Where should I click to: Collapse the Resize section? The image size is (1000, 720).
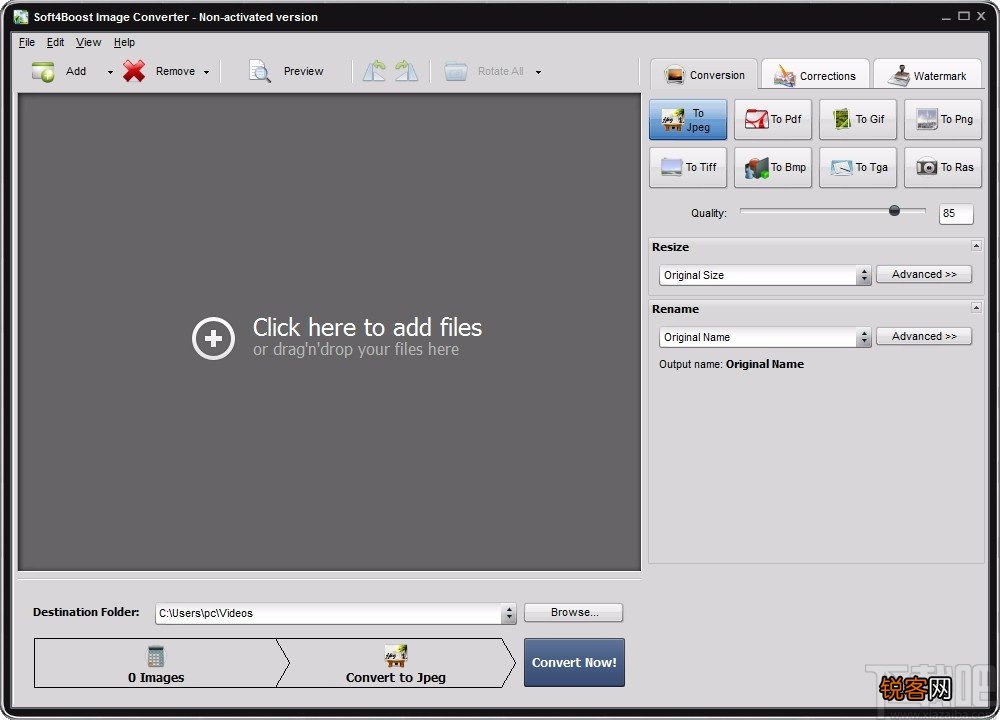point(976,246)
